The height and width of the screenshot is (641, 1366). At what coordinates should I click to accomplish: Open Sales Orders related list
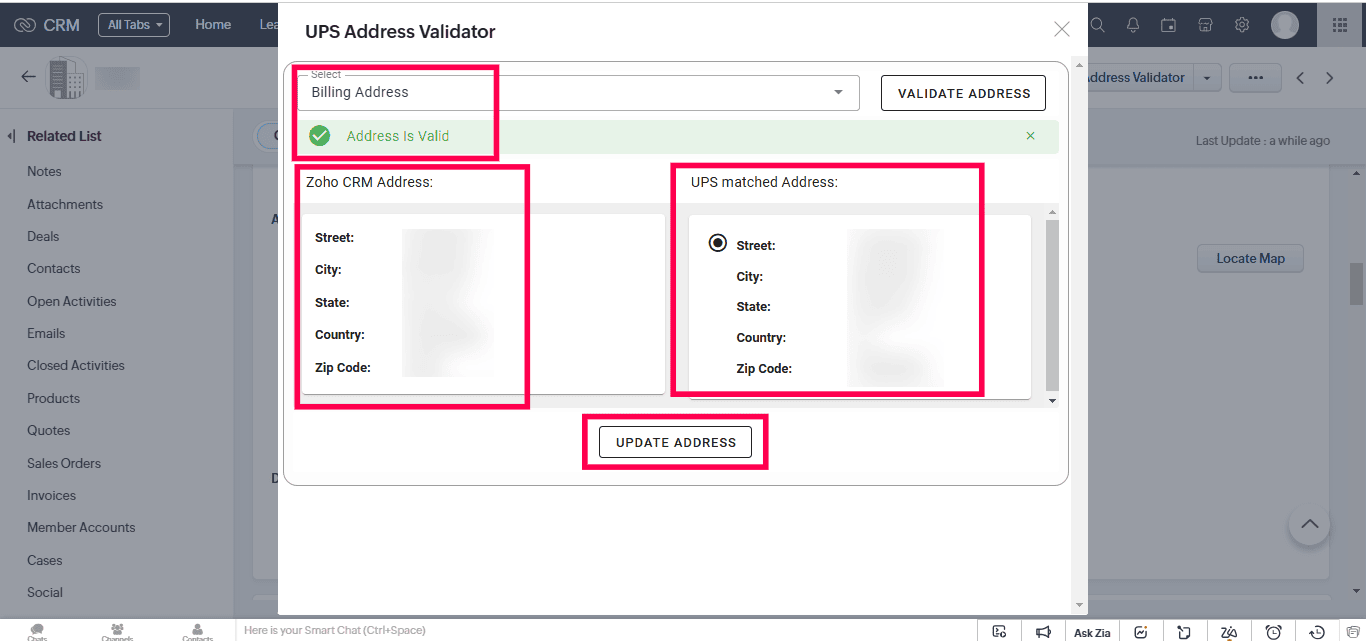click(64, 463)
